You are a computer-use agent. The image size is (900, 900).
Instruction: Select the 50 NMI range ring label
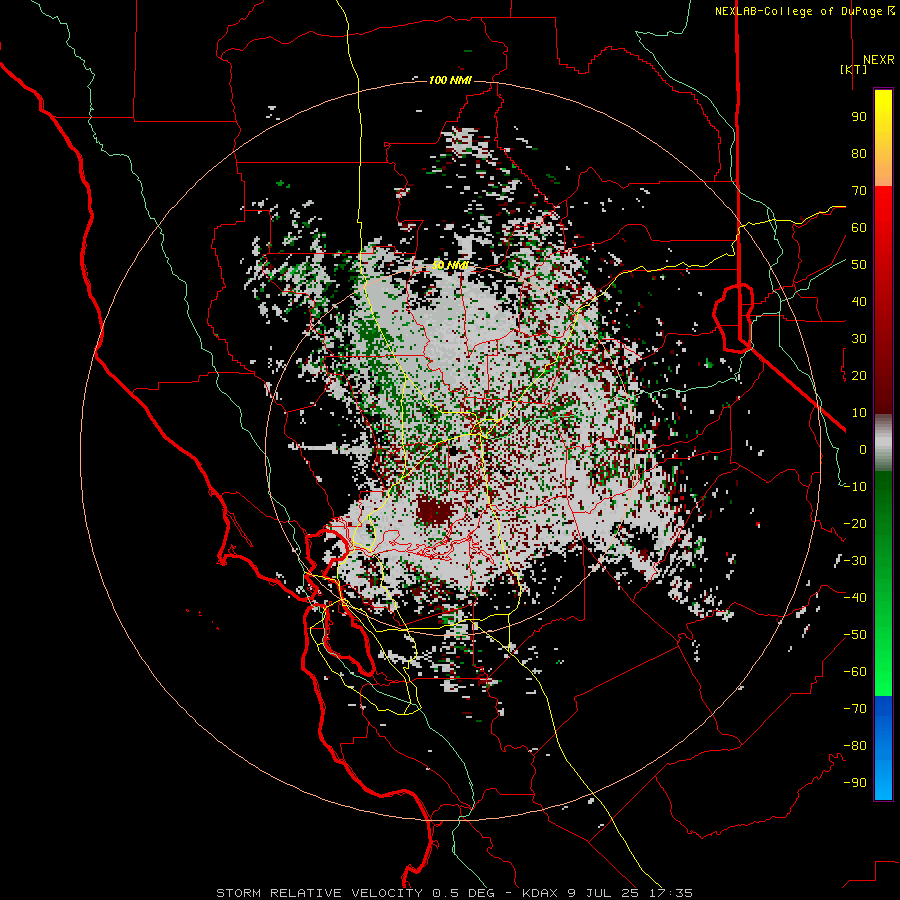point(450,265)
